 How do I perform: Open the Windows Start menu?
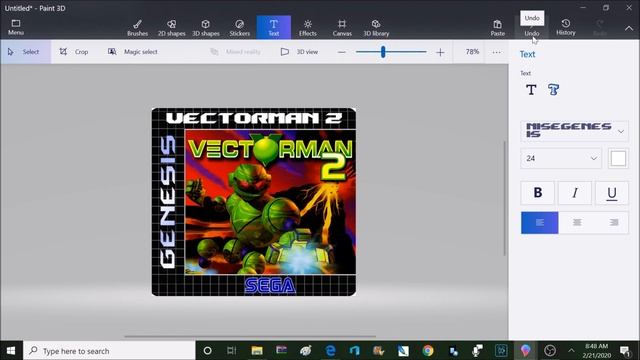click(x=11, y=351)
